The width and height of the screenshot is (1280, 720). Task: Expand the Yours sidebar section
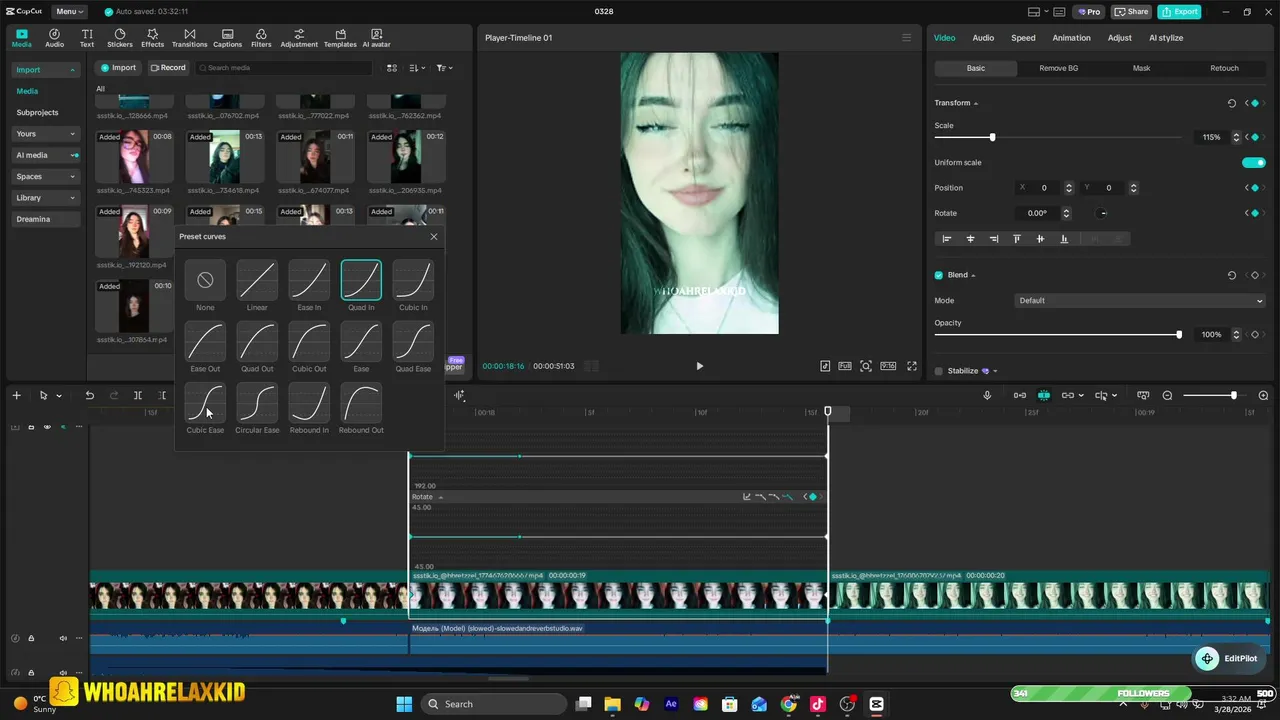(45, 134)
